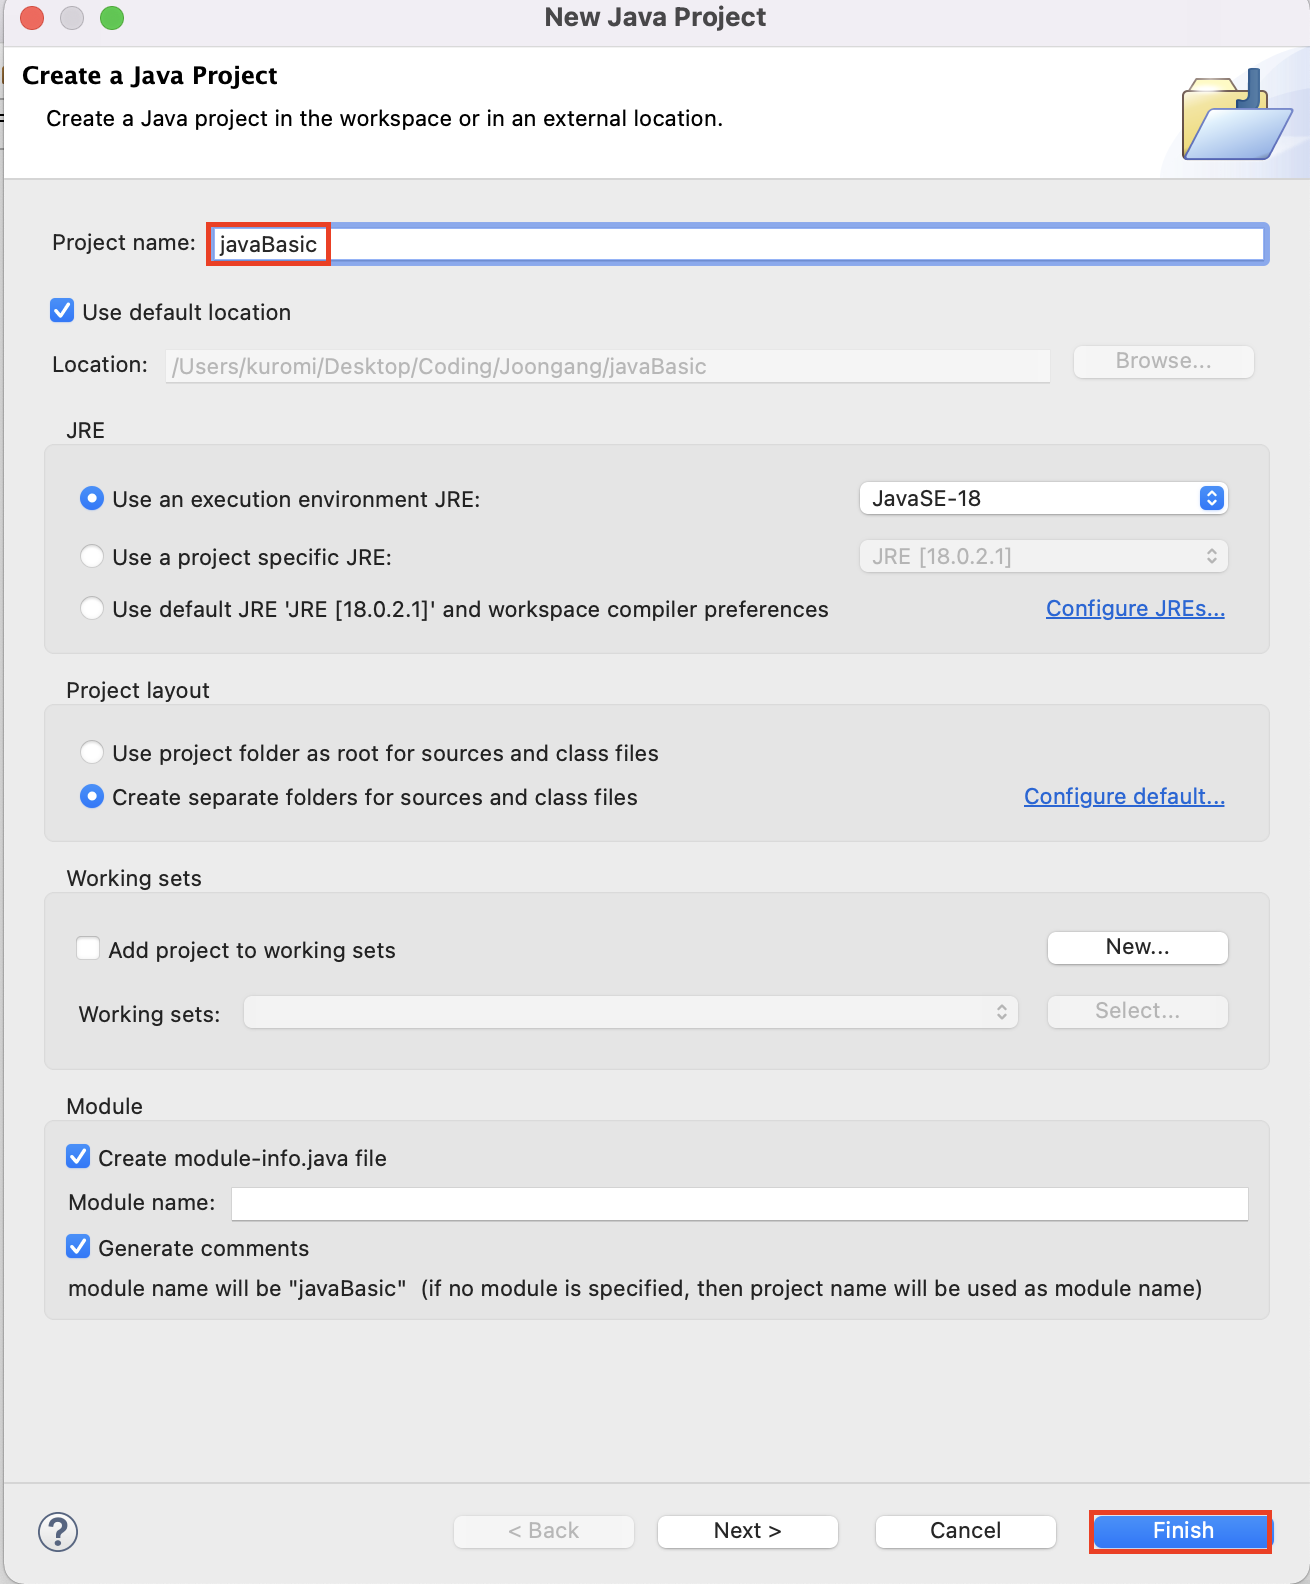Image resolution: width=1310 pixels, height=1584 pixels.
Task: Click the < Back button
Action: (543, 1531)
